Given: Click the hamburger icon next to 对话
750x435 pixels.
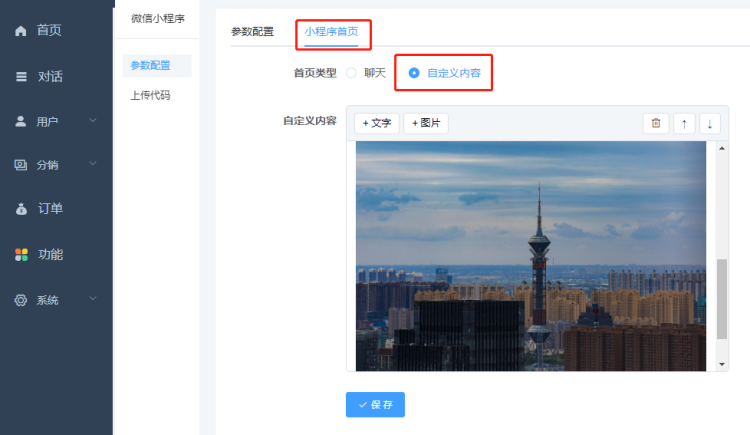Looking at the screenshot, I should click(x=21, y=77).
